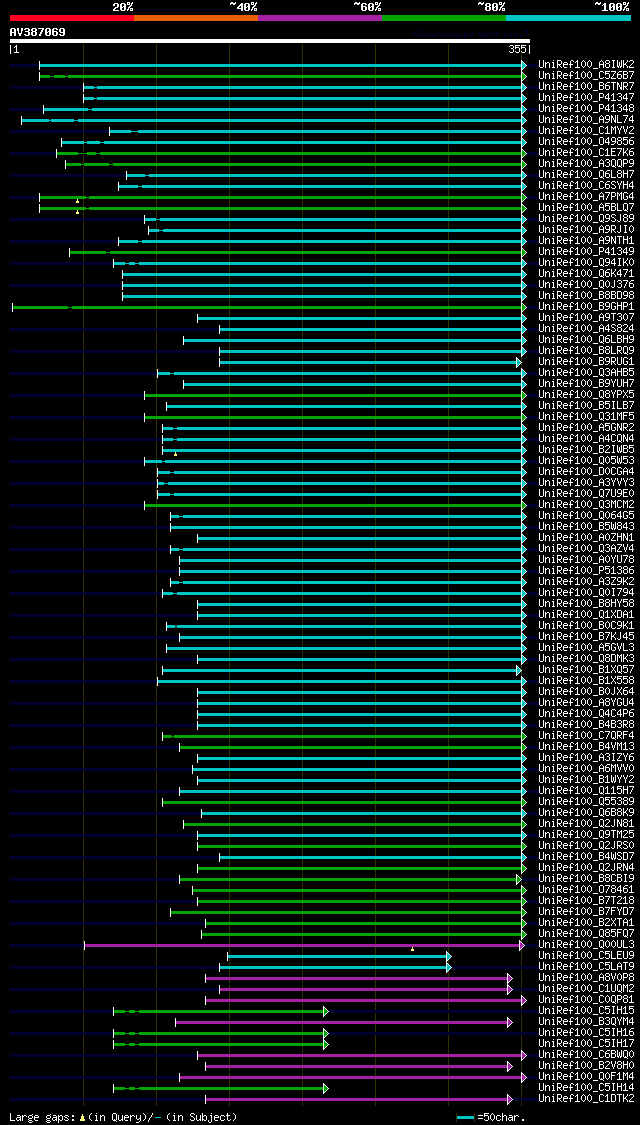The image size is (640, 1125).
Task: Click the '=50char.' scale legend
Action: (x=491, y=1117)
